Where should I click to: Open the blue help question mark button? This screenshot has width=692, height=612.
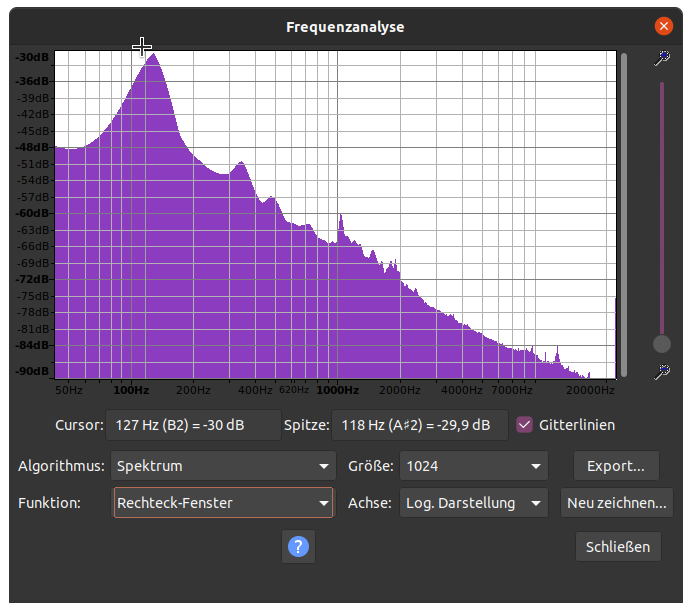coord(298,547)
